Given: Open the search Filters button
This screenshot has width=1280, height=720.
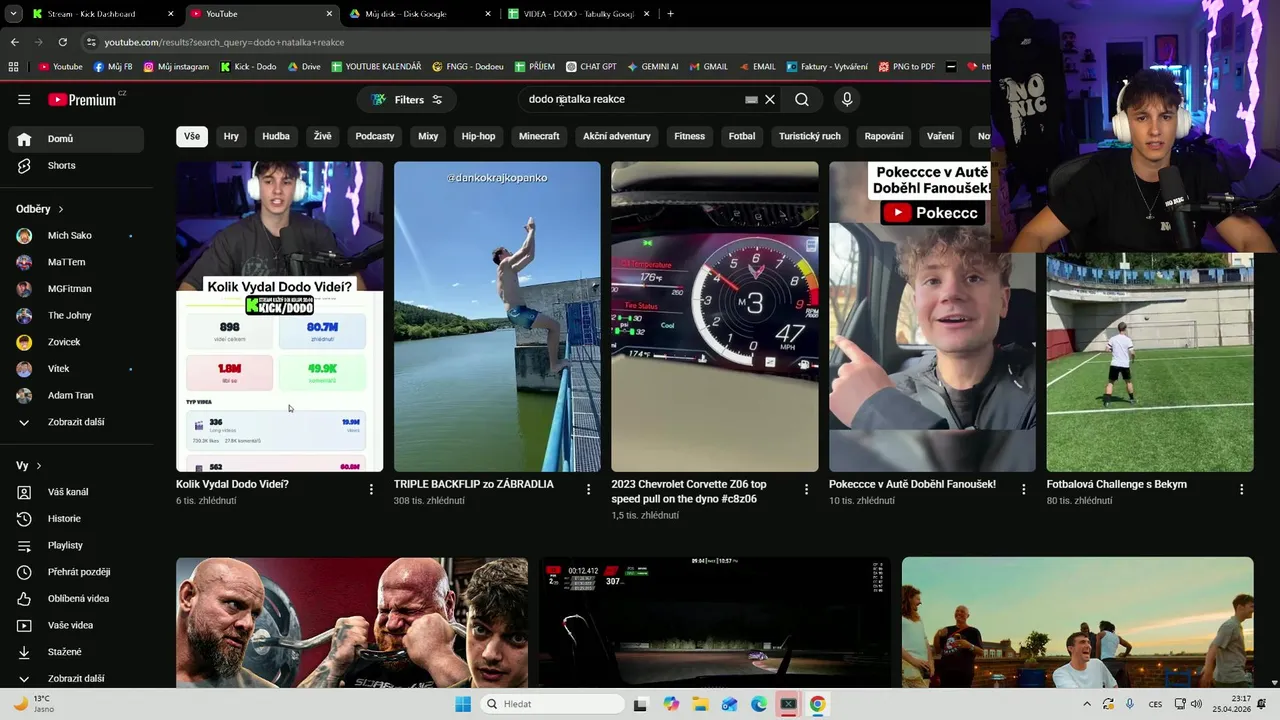Looking at the screenshot, I should 407,100.
